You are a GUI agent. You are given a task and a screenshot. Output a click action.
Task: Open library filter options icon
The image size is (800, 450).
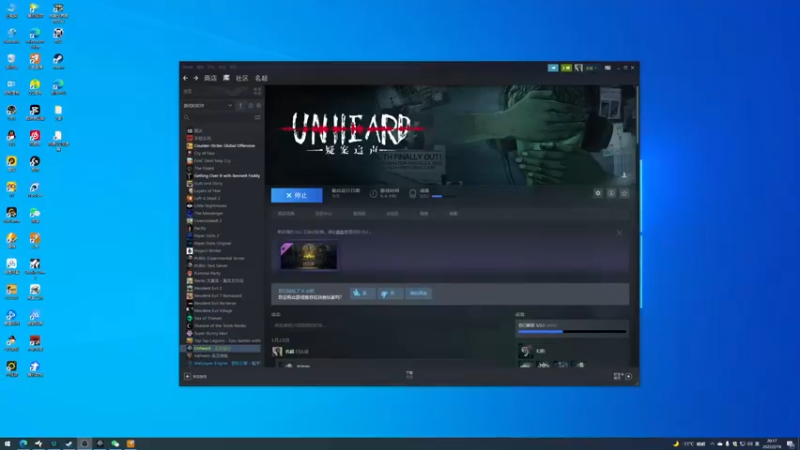click(x=257, y=117)
